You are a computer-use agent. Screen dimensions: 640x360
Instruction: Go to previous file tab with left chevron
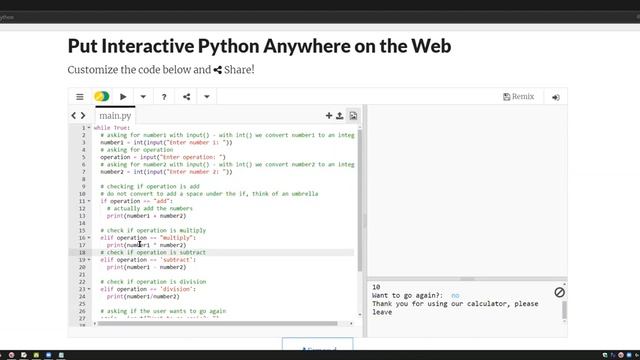click(x=73, y=116)
